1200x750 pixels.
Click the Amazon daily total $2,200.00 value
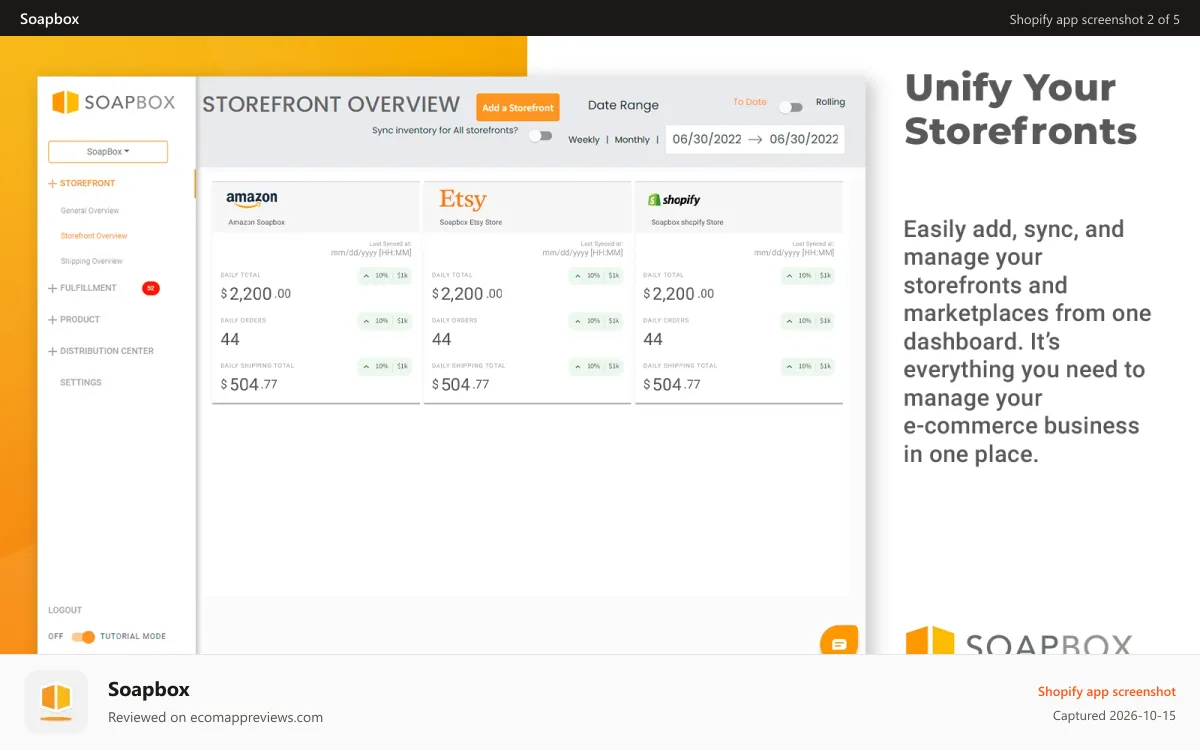click(x=256, y=294)
